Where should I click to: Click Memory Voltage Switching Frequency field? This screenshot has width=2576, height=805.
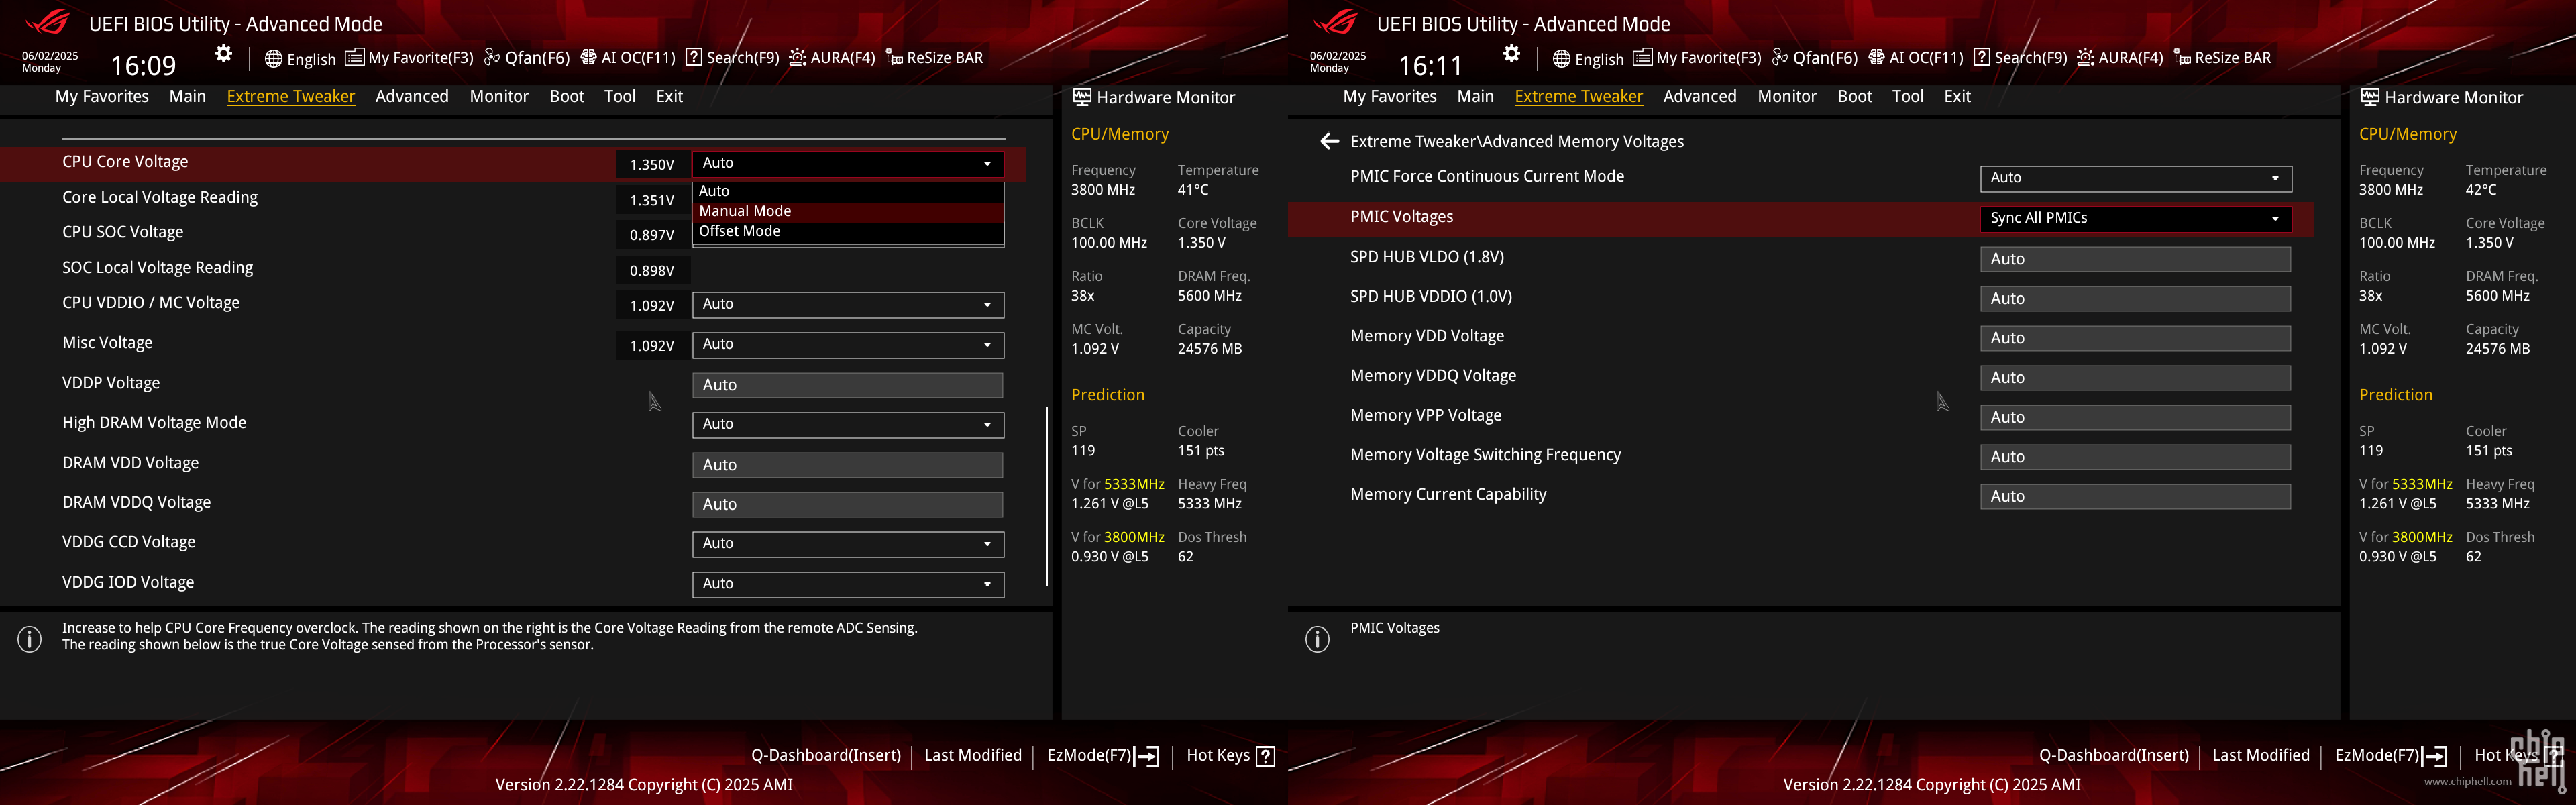tap(2136, 457)
